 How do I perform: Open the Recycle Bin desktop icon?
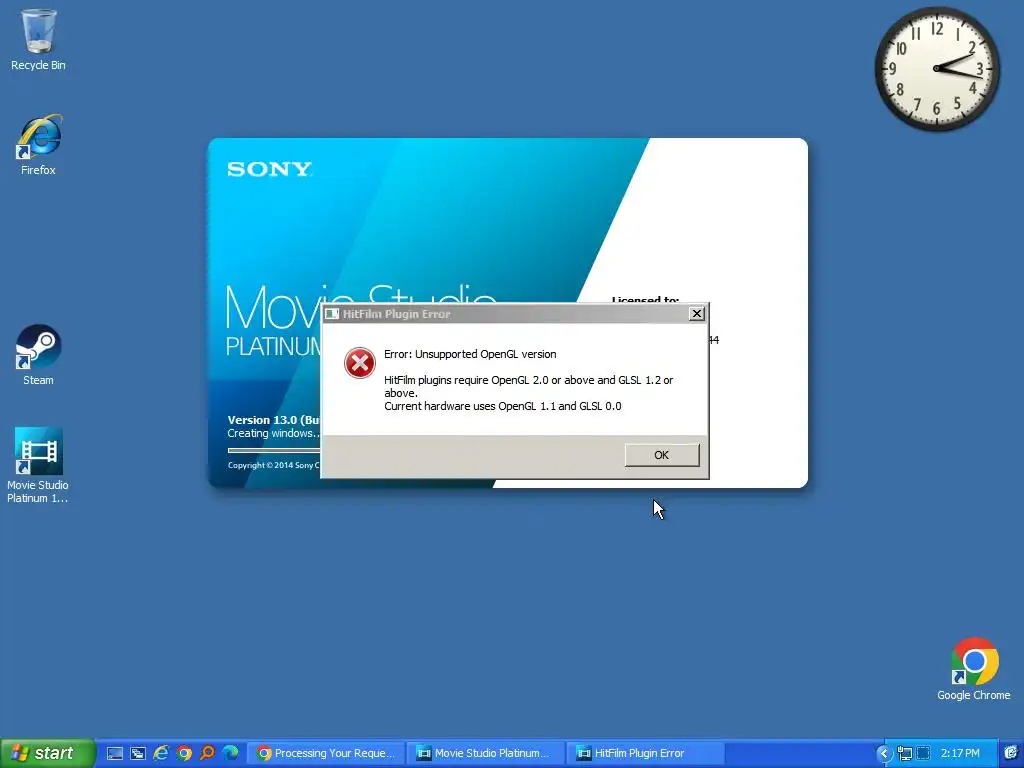tap(38, 39)
